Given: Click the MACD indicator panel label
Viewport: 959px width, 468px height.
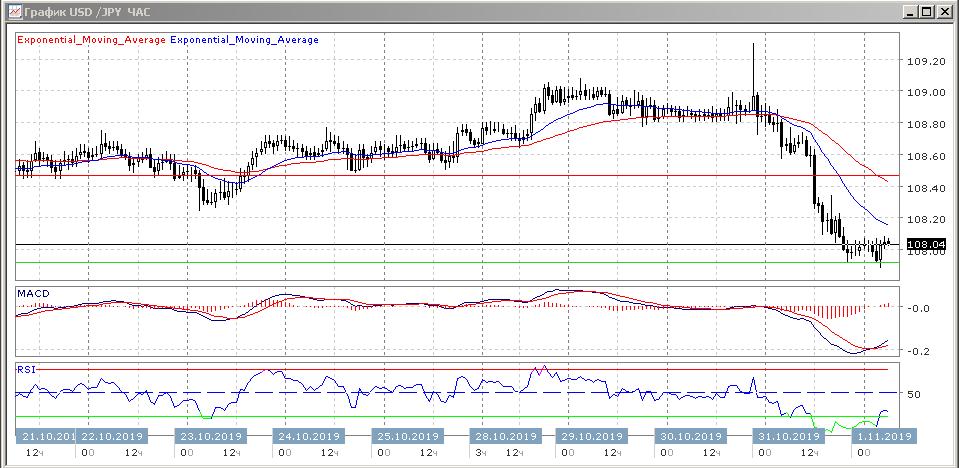Looking at the screenshot, I should pyautogui.click(x=33, y=293).
